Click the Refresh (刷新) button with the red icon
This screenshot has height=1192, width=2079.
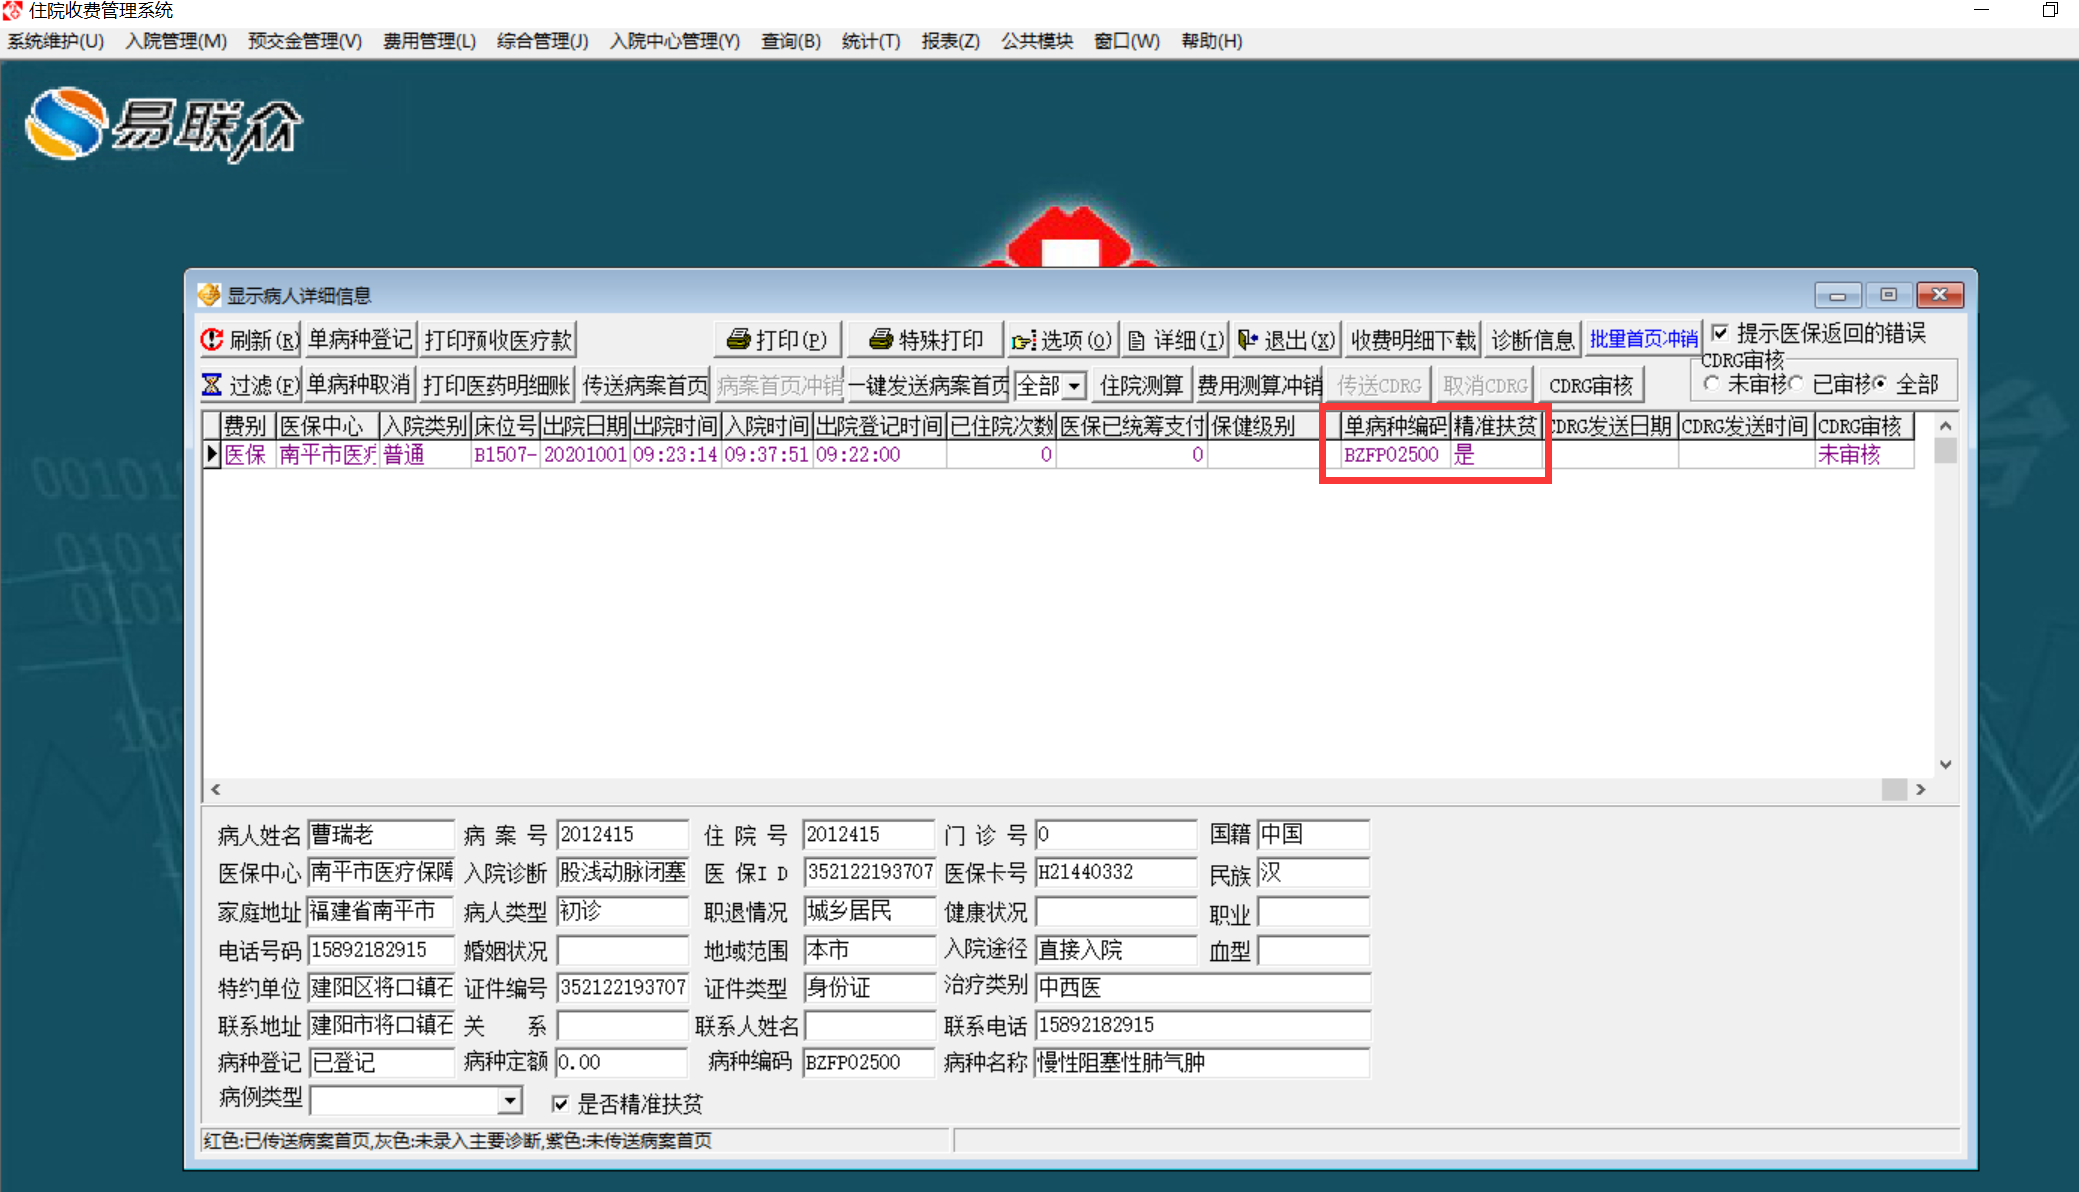tap(249, 340)
